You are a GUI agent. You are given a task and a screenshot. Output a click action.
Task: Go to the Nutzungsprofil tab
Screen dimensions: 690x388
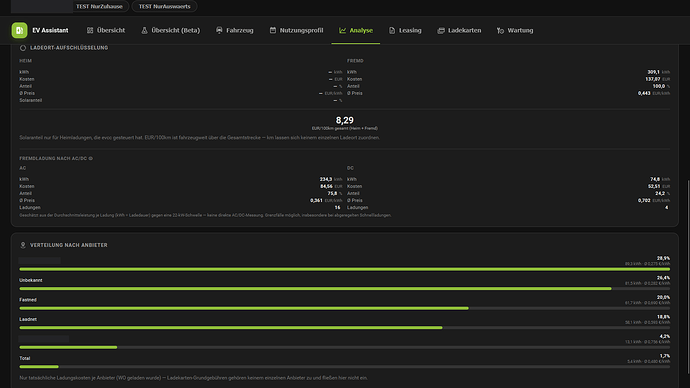296,30
